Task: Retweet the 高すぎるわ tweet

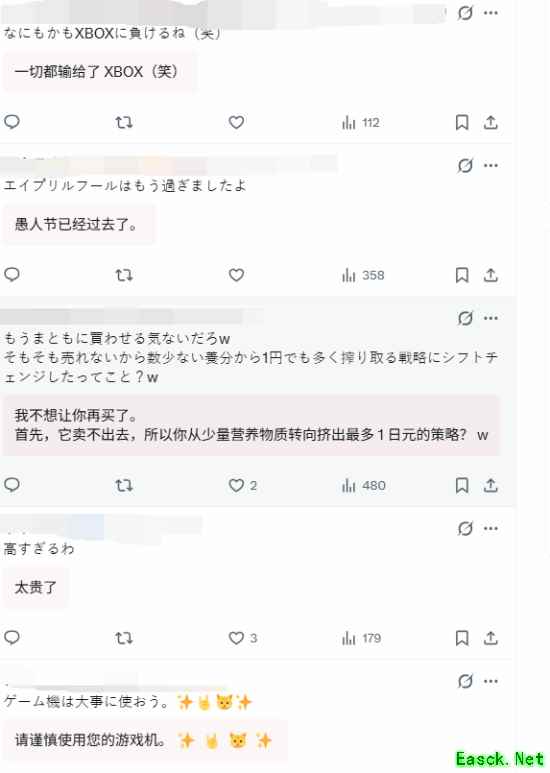Action: point(124,638)
